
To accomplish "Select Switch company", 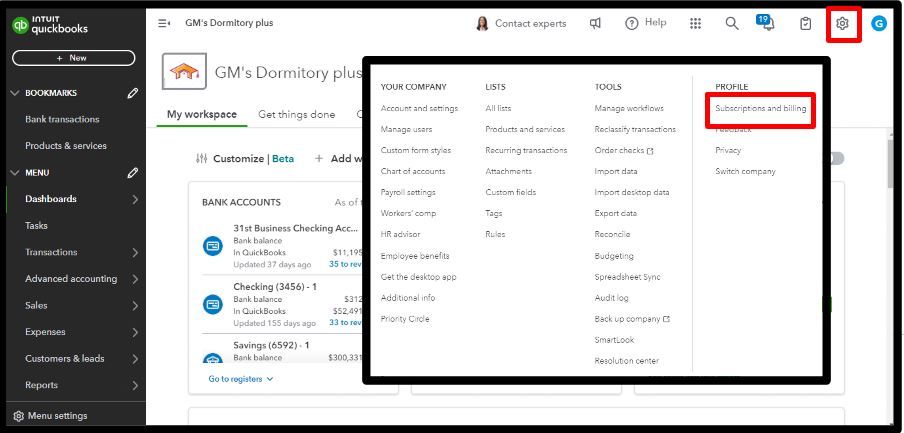I will [x=745, y=171].
